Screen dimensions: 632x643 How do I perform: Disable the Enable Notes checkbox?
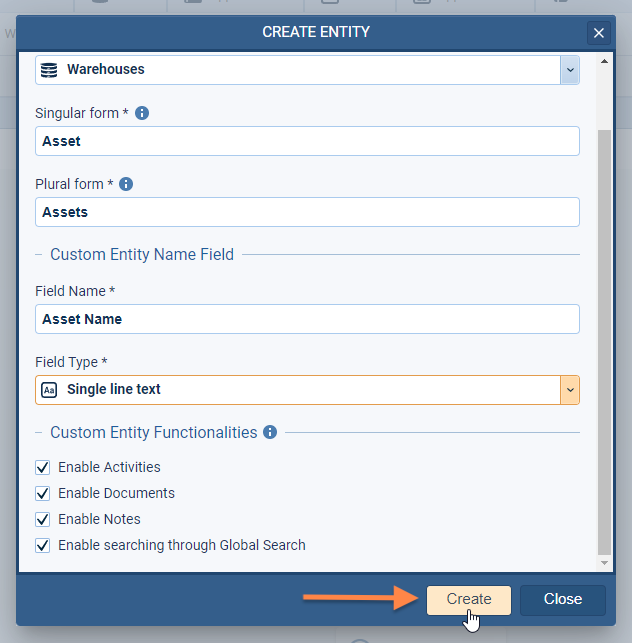tap(43, 519)
